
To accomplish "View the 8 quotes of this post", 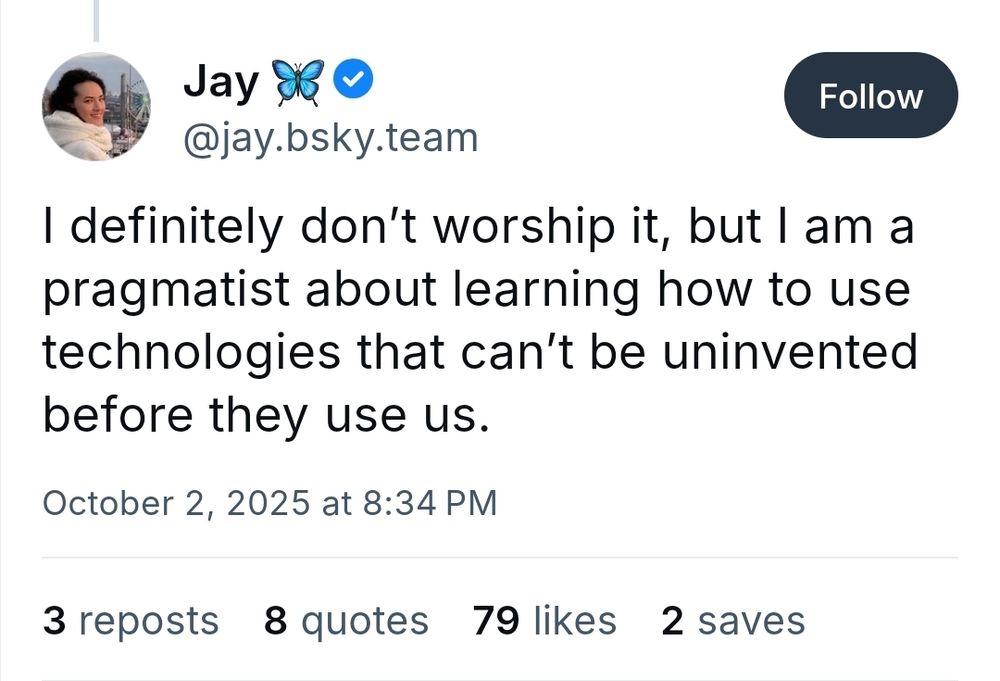I will 345,621.
